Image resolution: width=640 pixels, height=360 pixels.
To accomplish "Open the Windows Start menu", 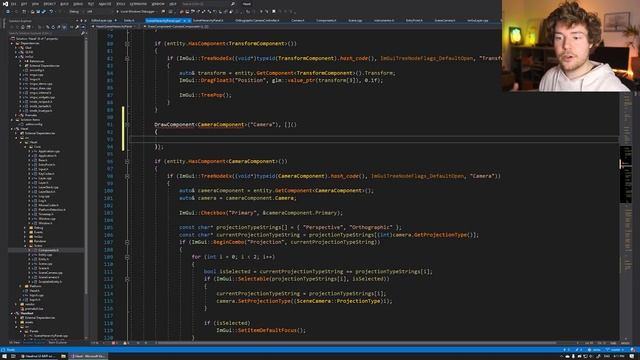I will click(x=4, y=356).
